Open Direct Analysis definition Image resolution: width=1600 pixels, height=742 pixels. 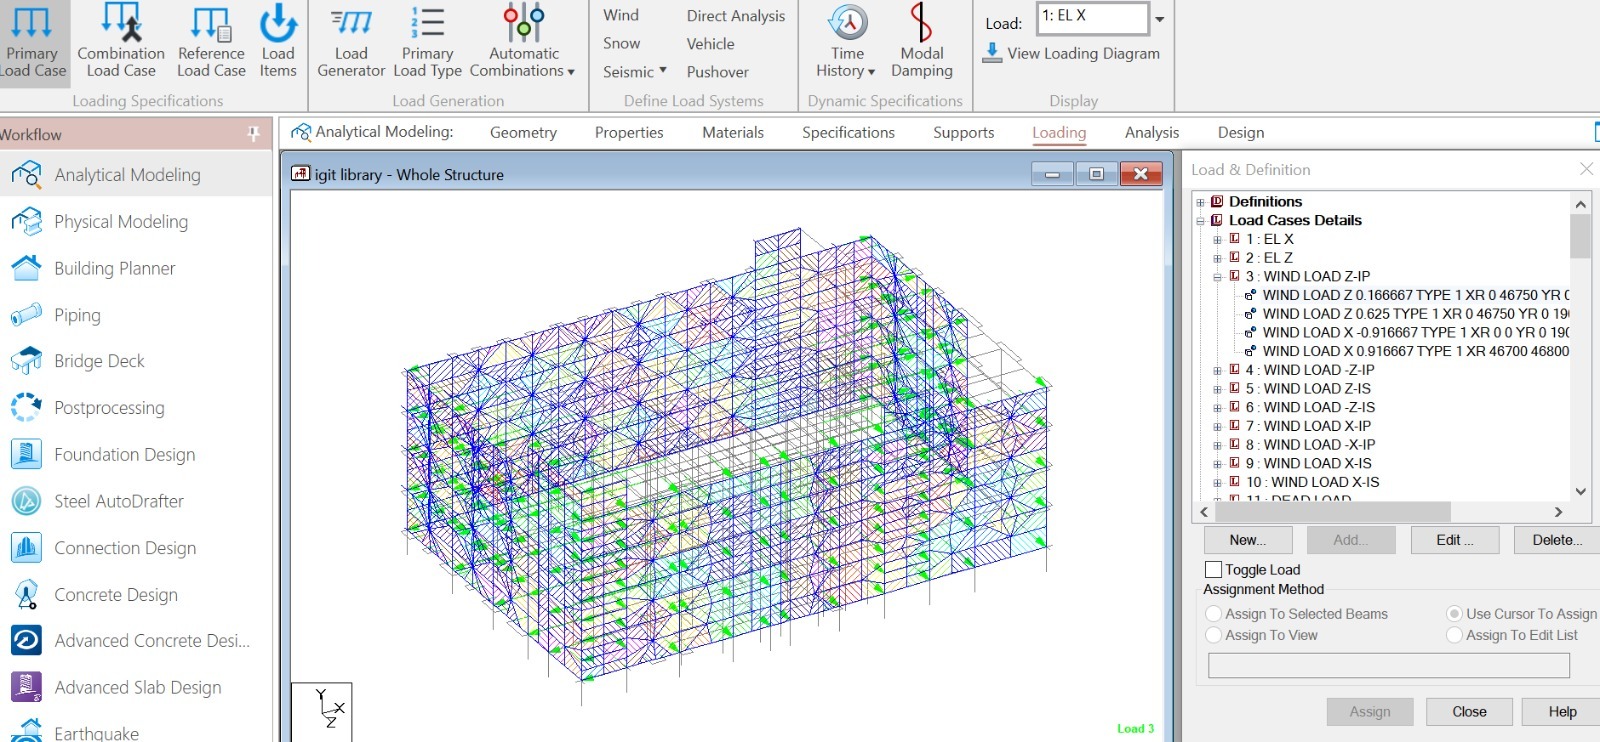[x=736, y=16]
